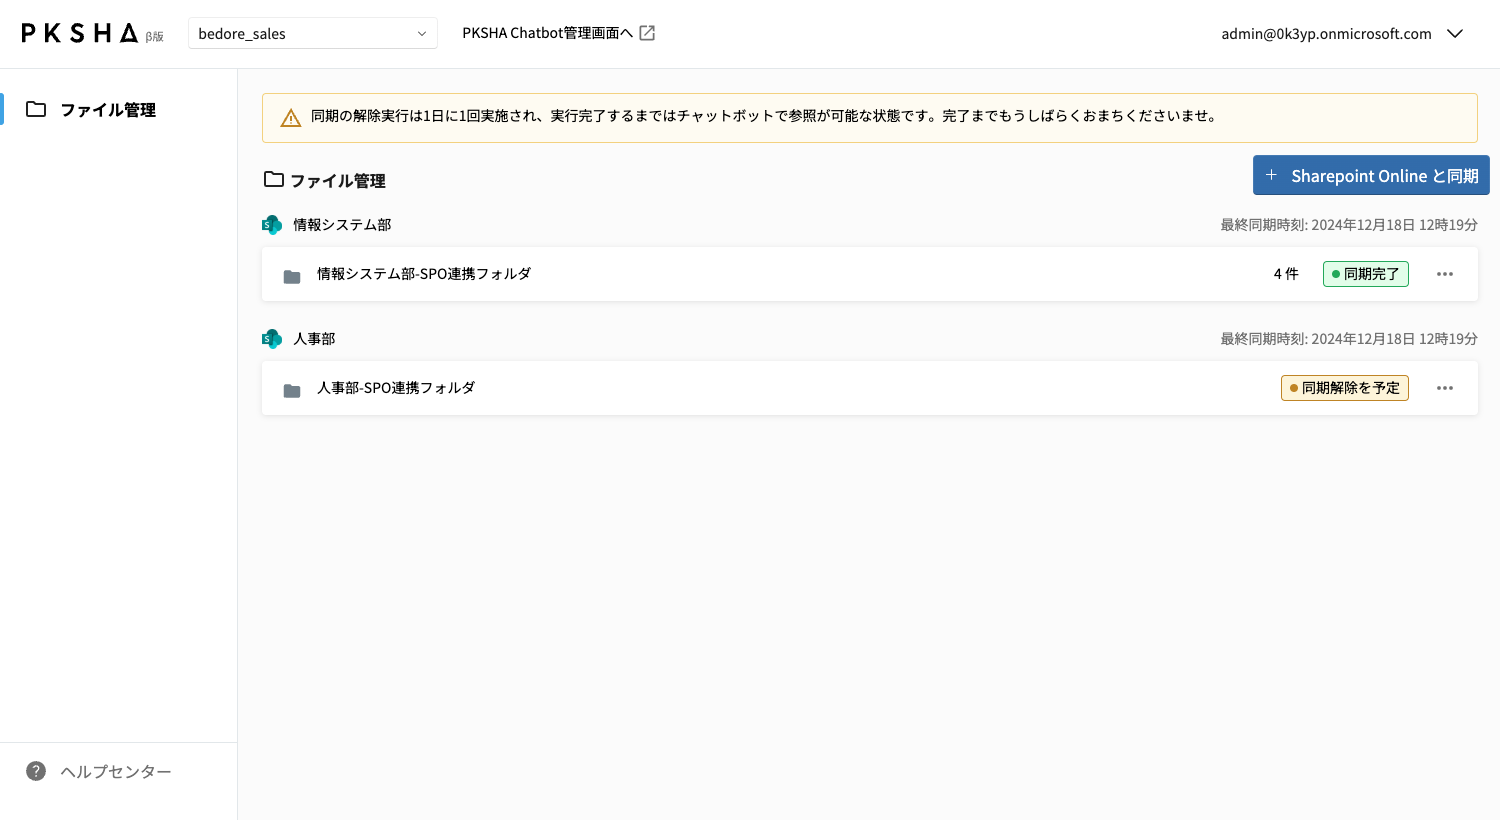Click folder icon of 情報システム部-SPO連携フォルダ
This screenshot has width=1500, height=820.
click(x=292, y=276)
